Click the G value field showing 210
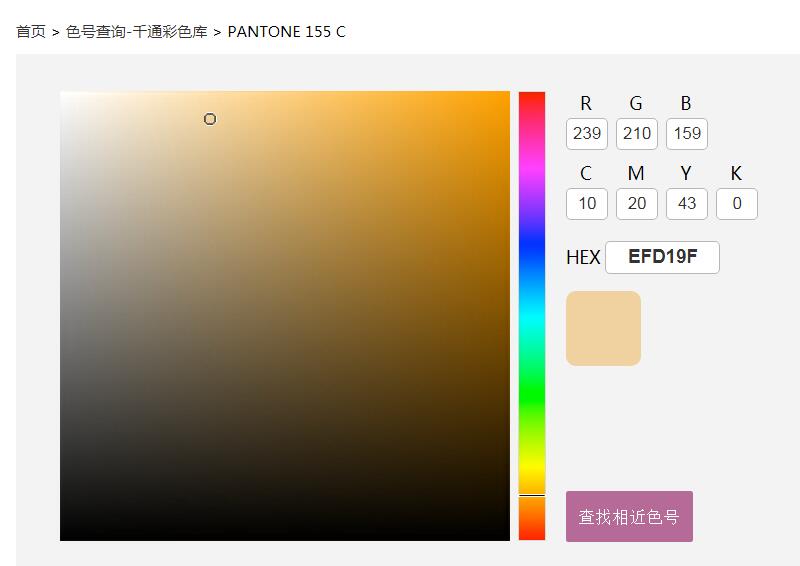The width and height of the screenshot is (800, 566). click(x=637, y=134)
